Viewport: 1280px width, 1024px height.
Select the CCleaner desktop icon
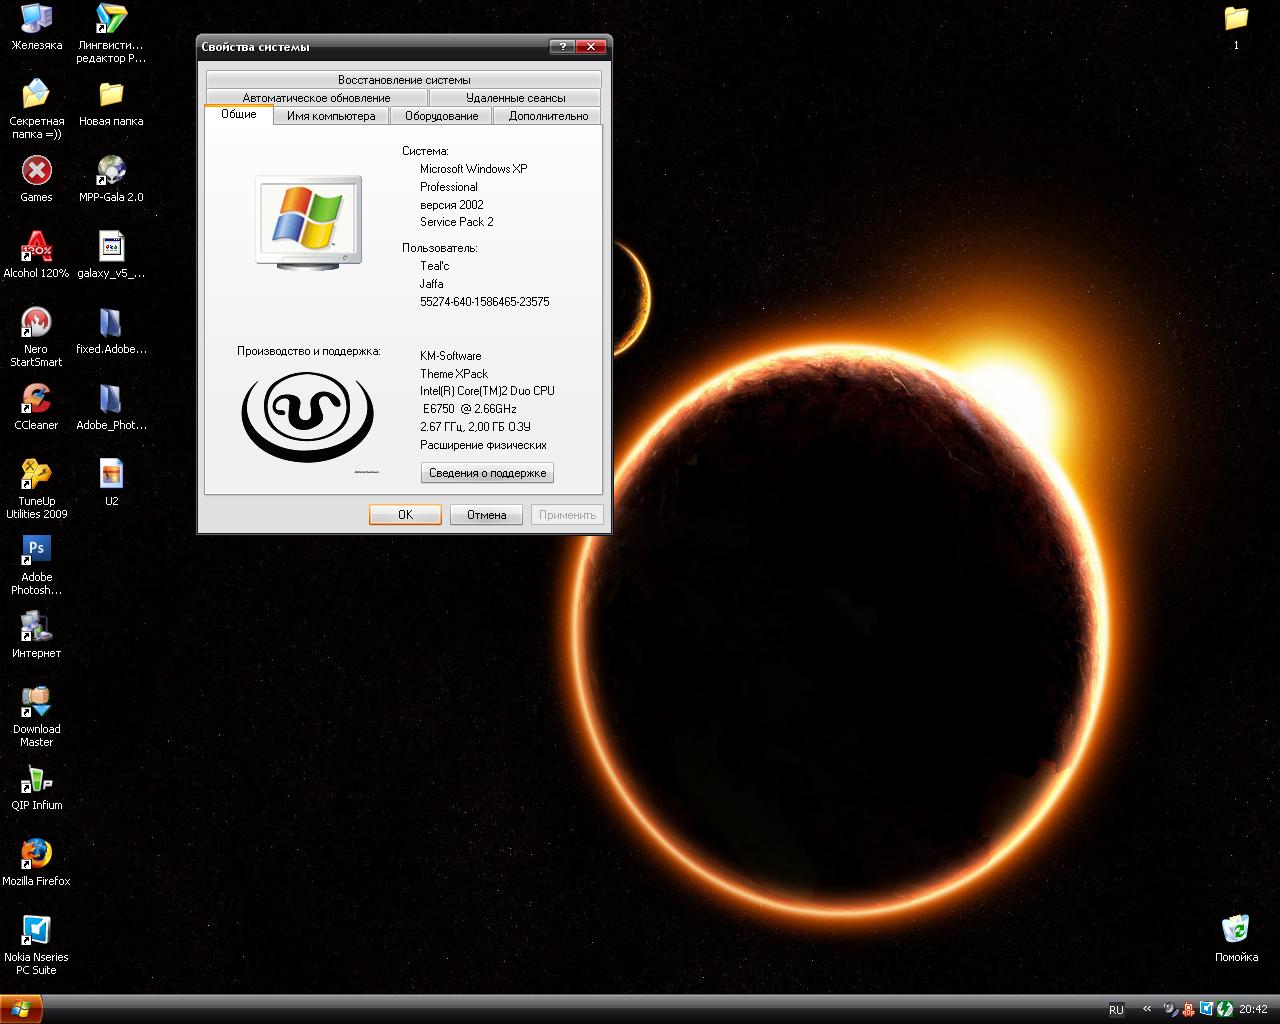[36, 398]
